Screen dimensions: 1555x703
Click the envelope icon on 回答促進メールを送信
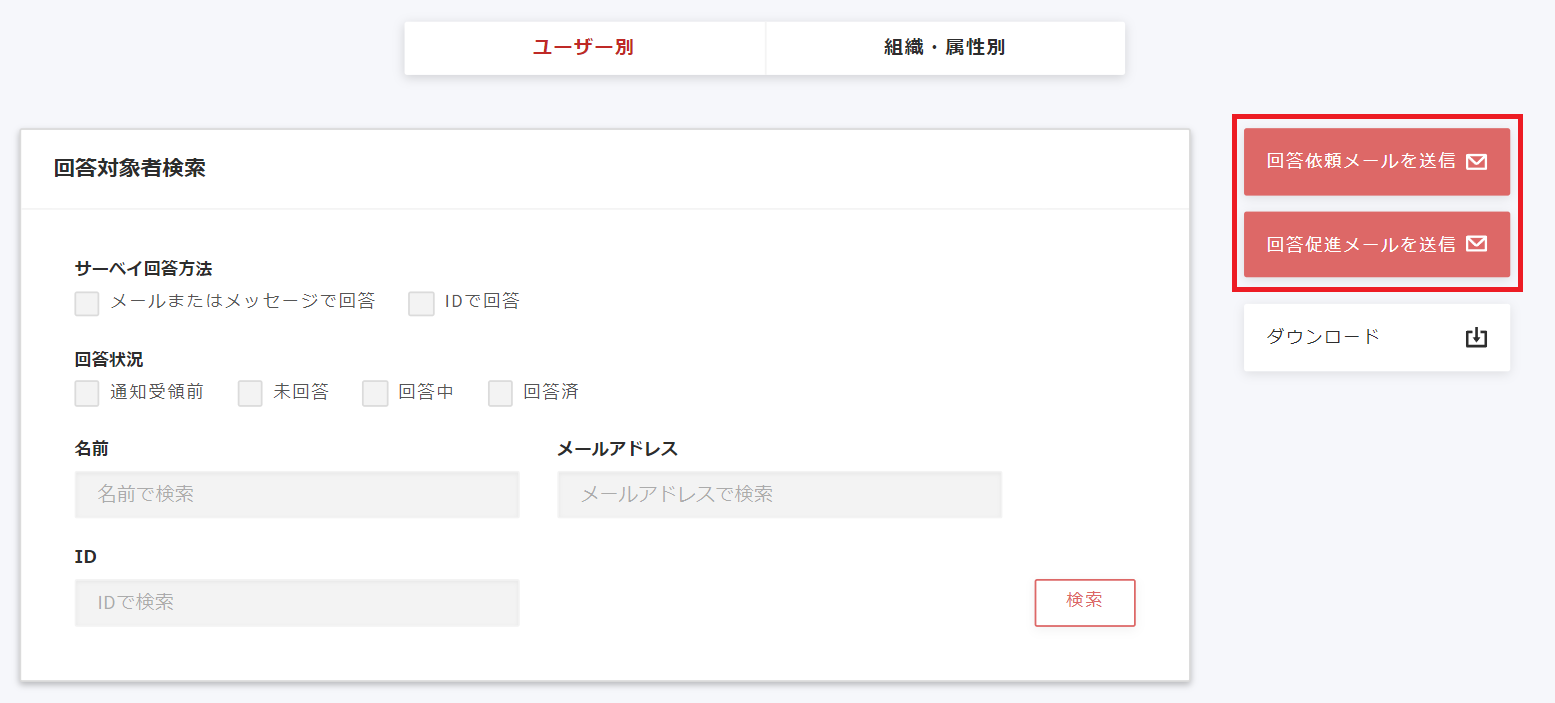point(1479,243)
